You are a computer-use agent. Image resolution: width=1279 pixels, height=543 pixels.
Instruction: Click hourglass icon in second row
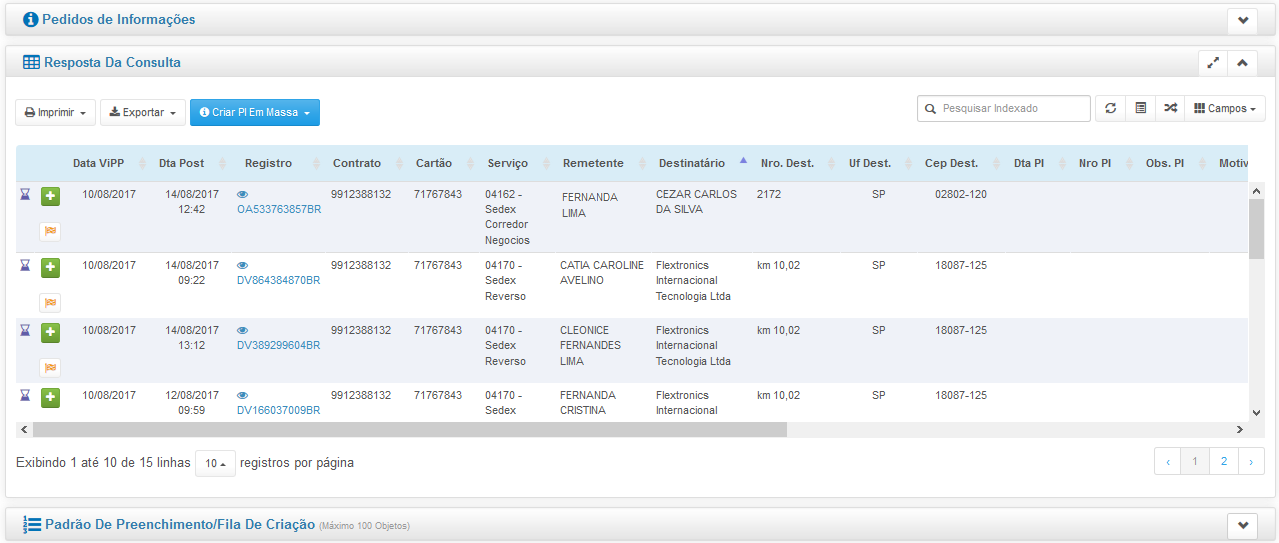click(25, 266)
